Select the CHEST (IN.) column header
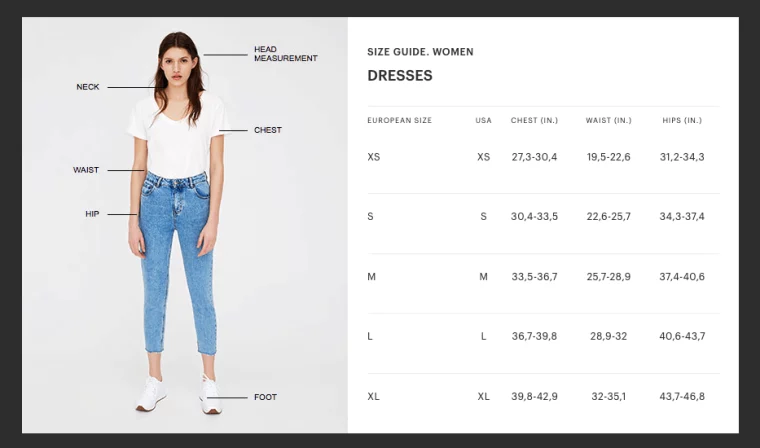 [534, 121]
